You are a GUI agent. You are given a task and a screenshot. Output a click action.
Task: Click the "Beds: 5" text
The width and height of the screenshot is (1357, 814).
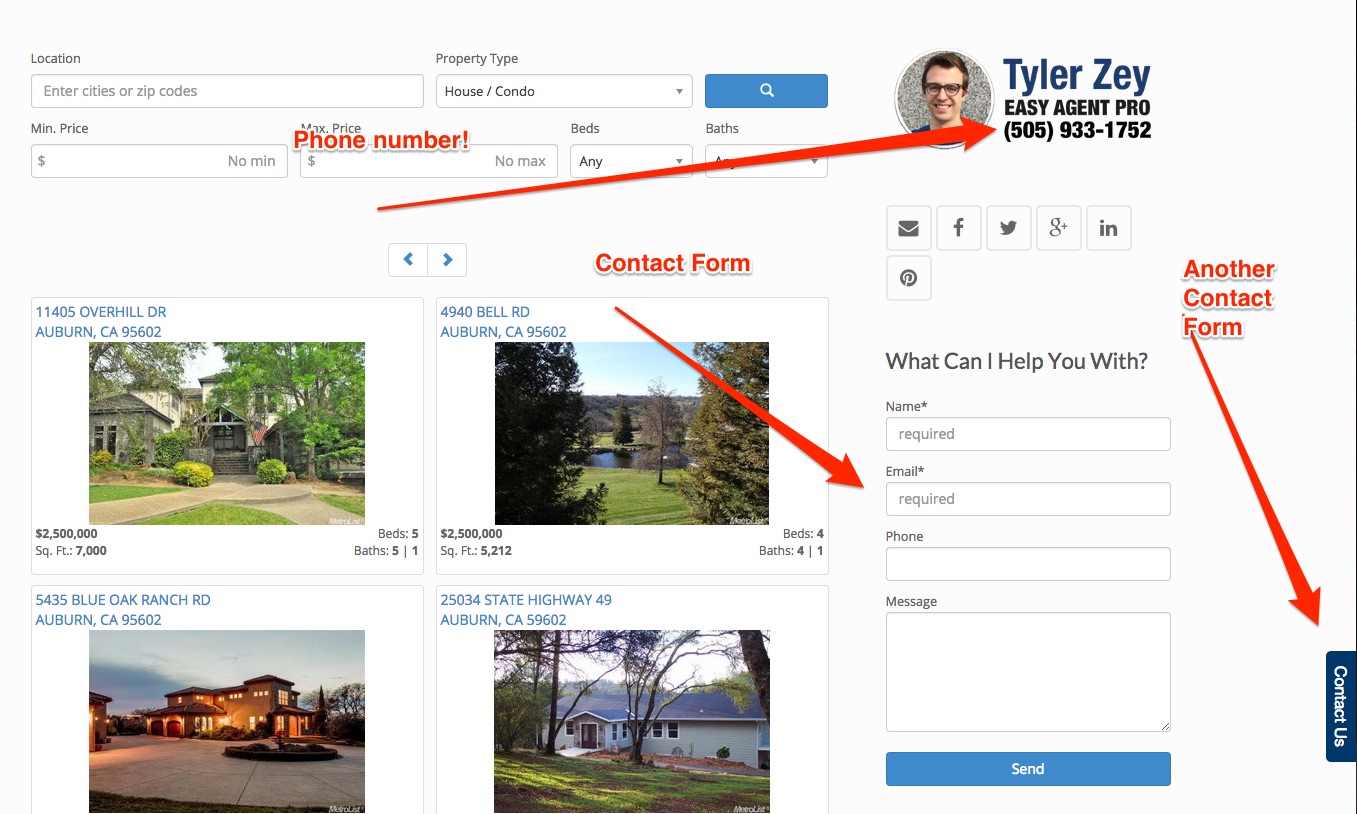pyautogui.click(x=398, y=534)
